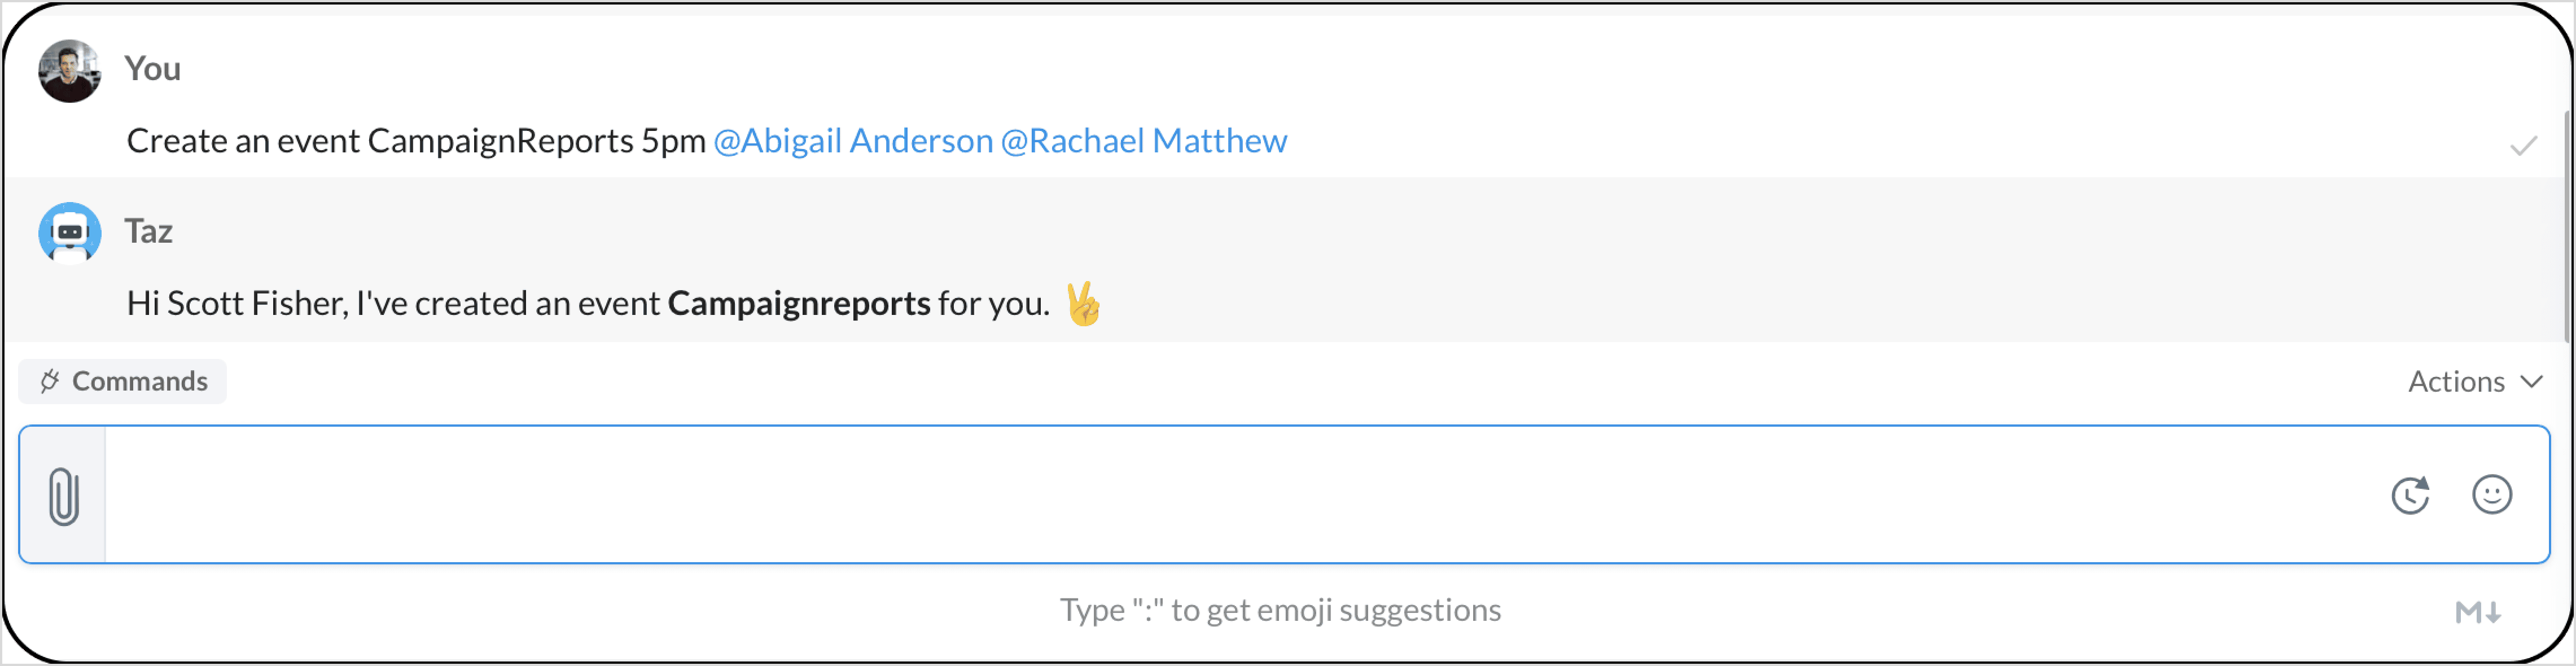Click the emoji suggestions hint text
The image size is (2576, 666).
tap(1280, 610)
